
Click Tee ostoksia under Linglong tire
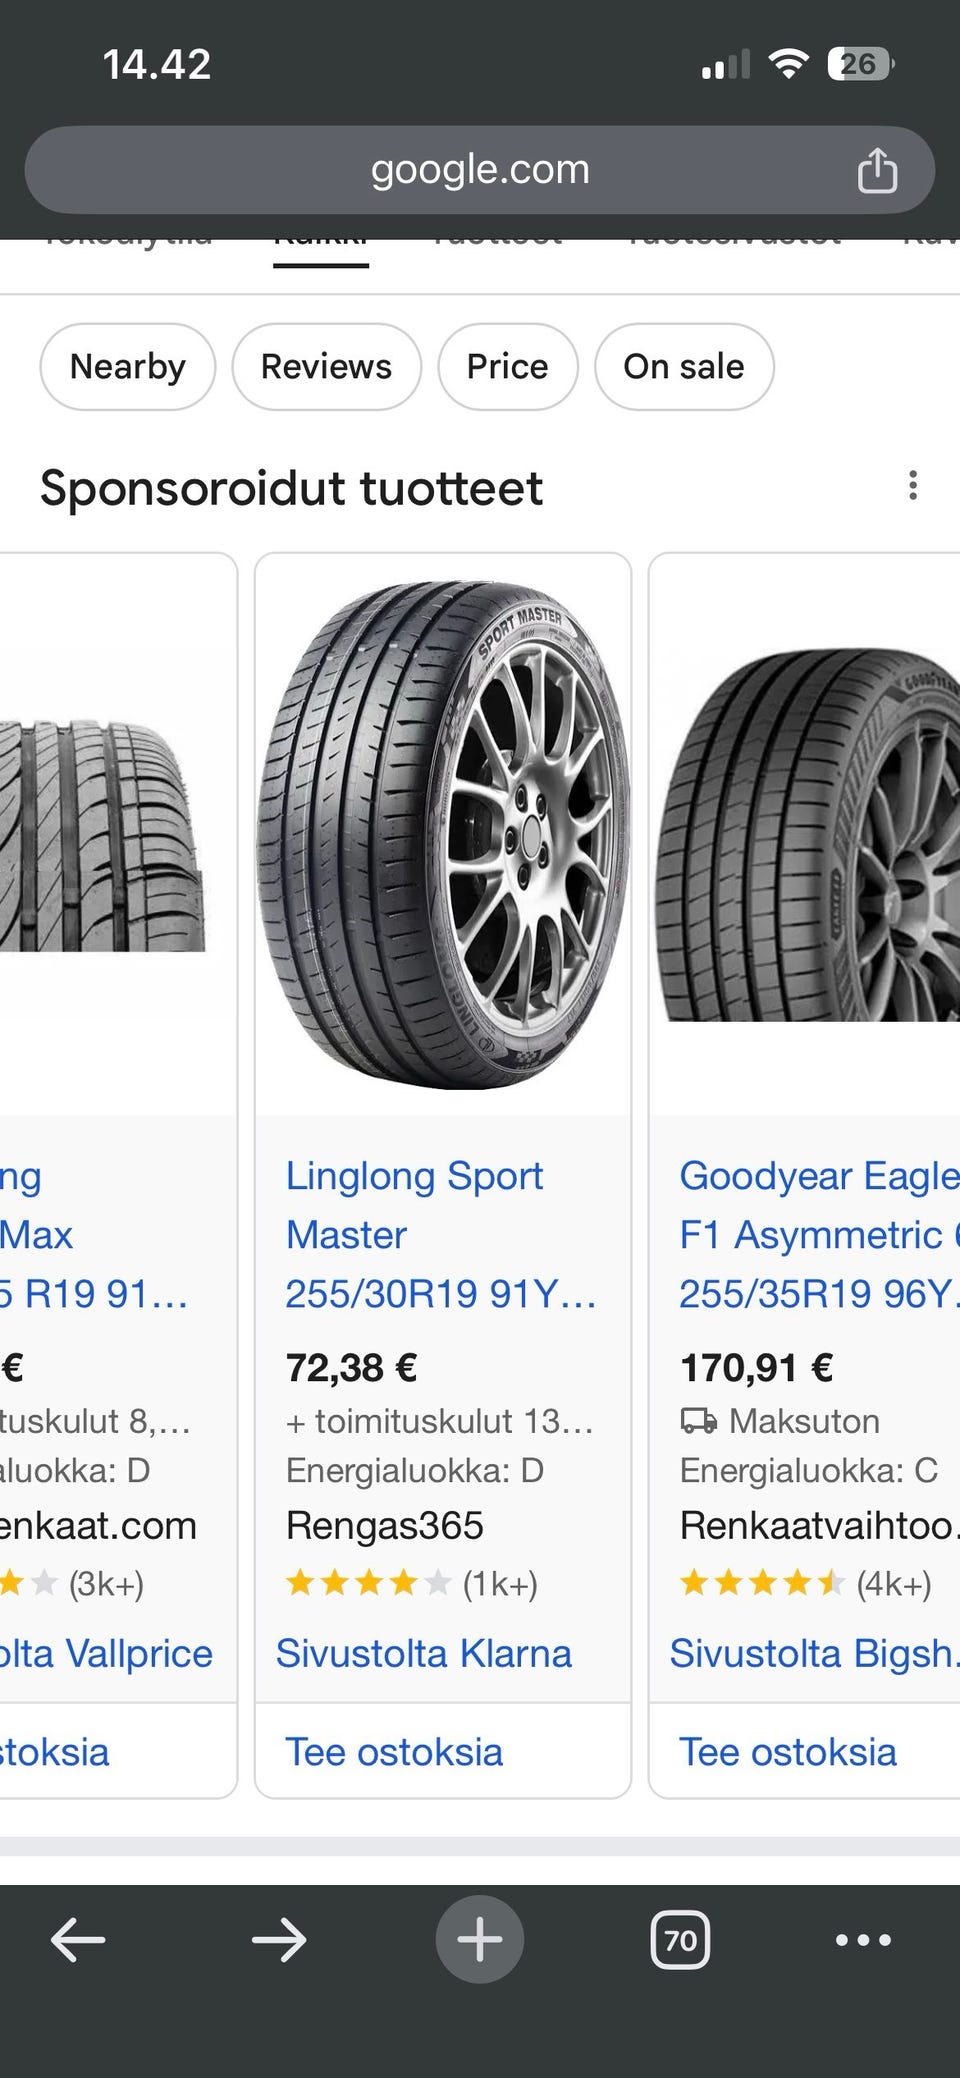pos(394,1752)
